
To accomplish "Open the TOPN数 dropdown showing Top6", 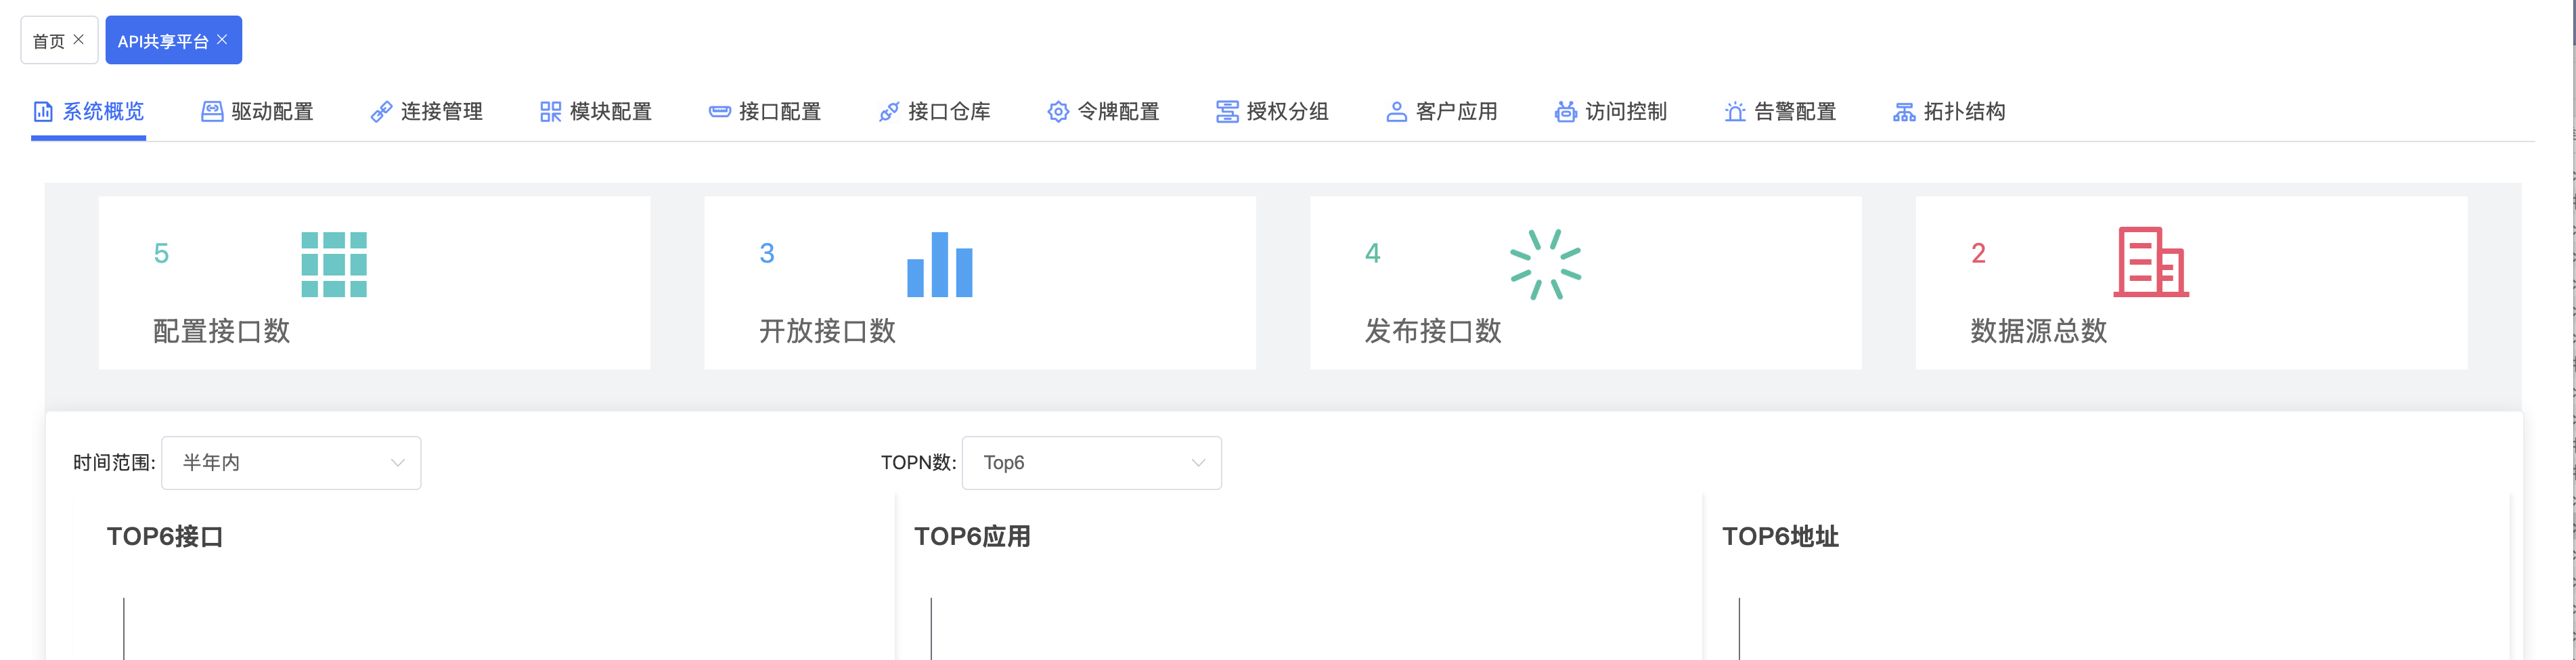I will coord(1090,462).
